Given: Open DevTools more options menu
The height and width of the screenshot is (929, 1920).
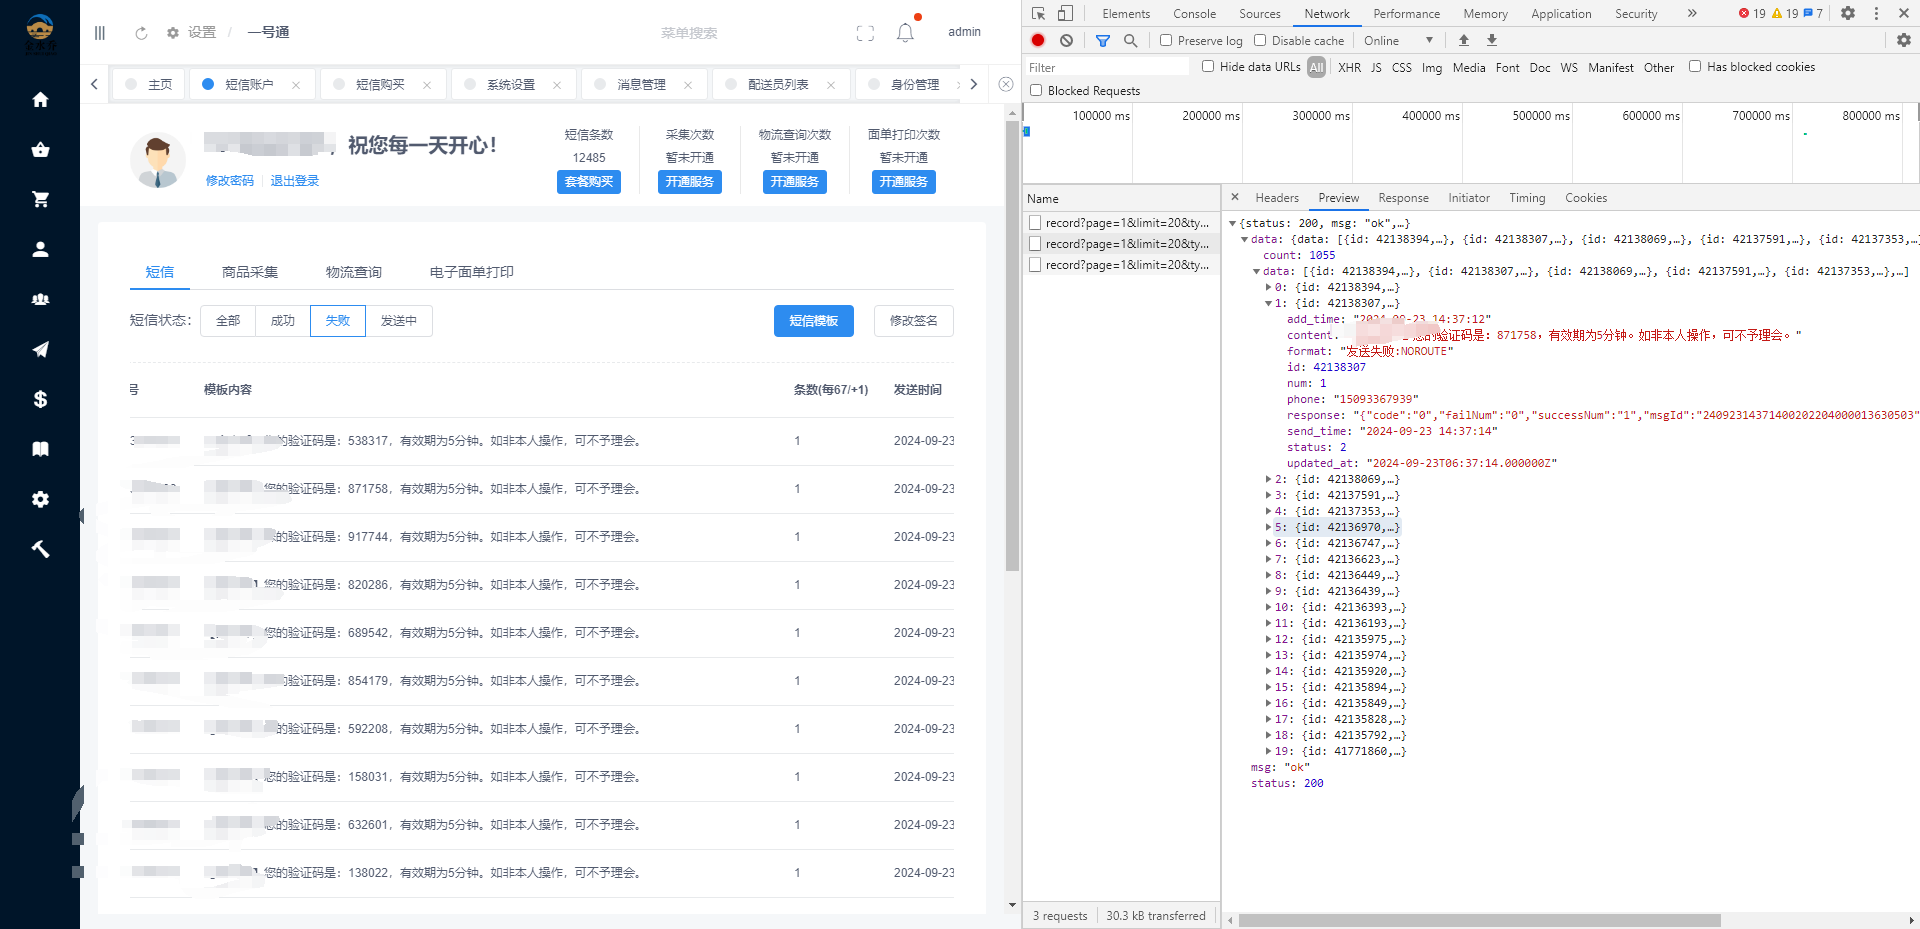Looking at the screenshot, I should point(1876,14).
